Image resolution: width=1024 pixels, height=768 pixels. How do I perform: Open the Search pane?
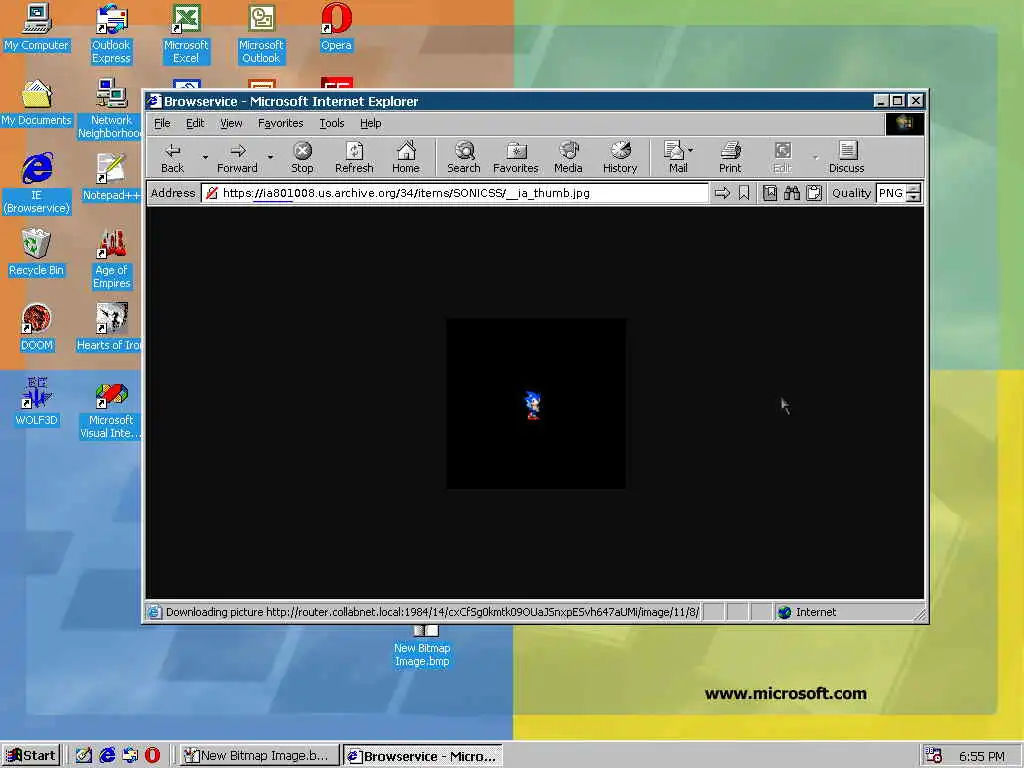point(464,157)
